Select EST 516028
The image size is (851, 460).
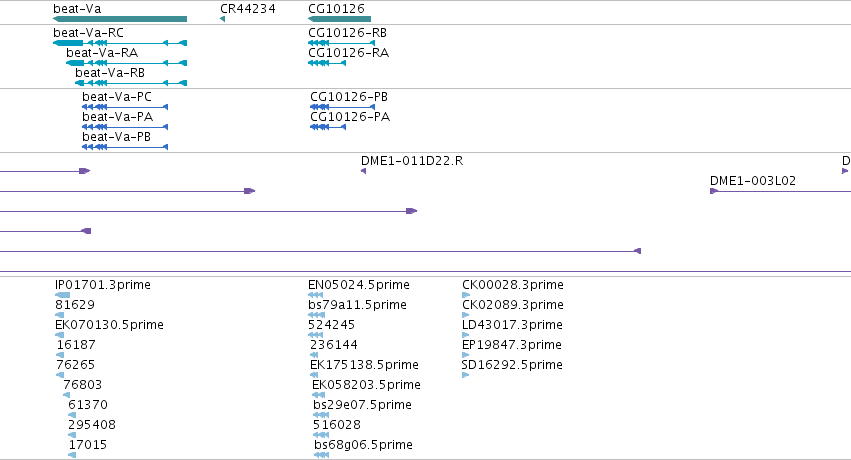(321, 435)
